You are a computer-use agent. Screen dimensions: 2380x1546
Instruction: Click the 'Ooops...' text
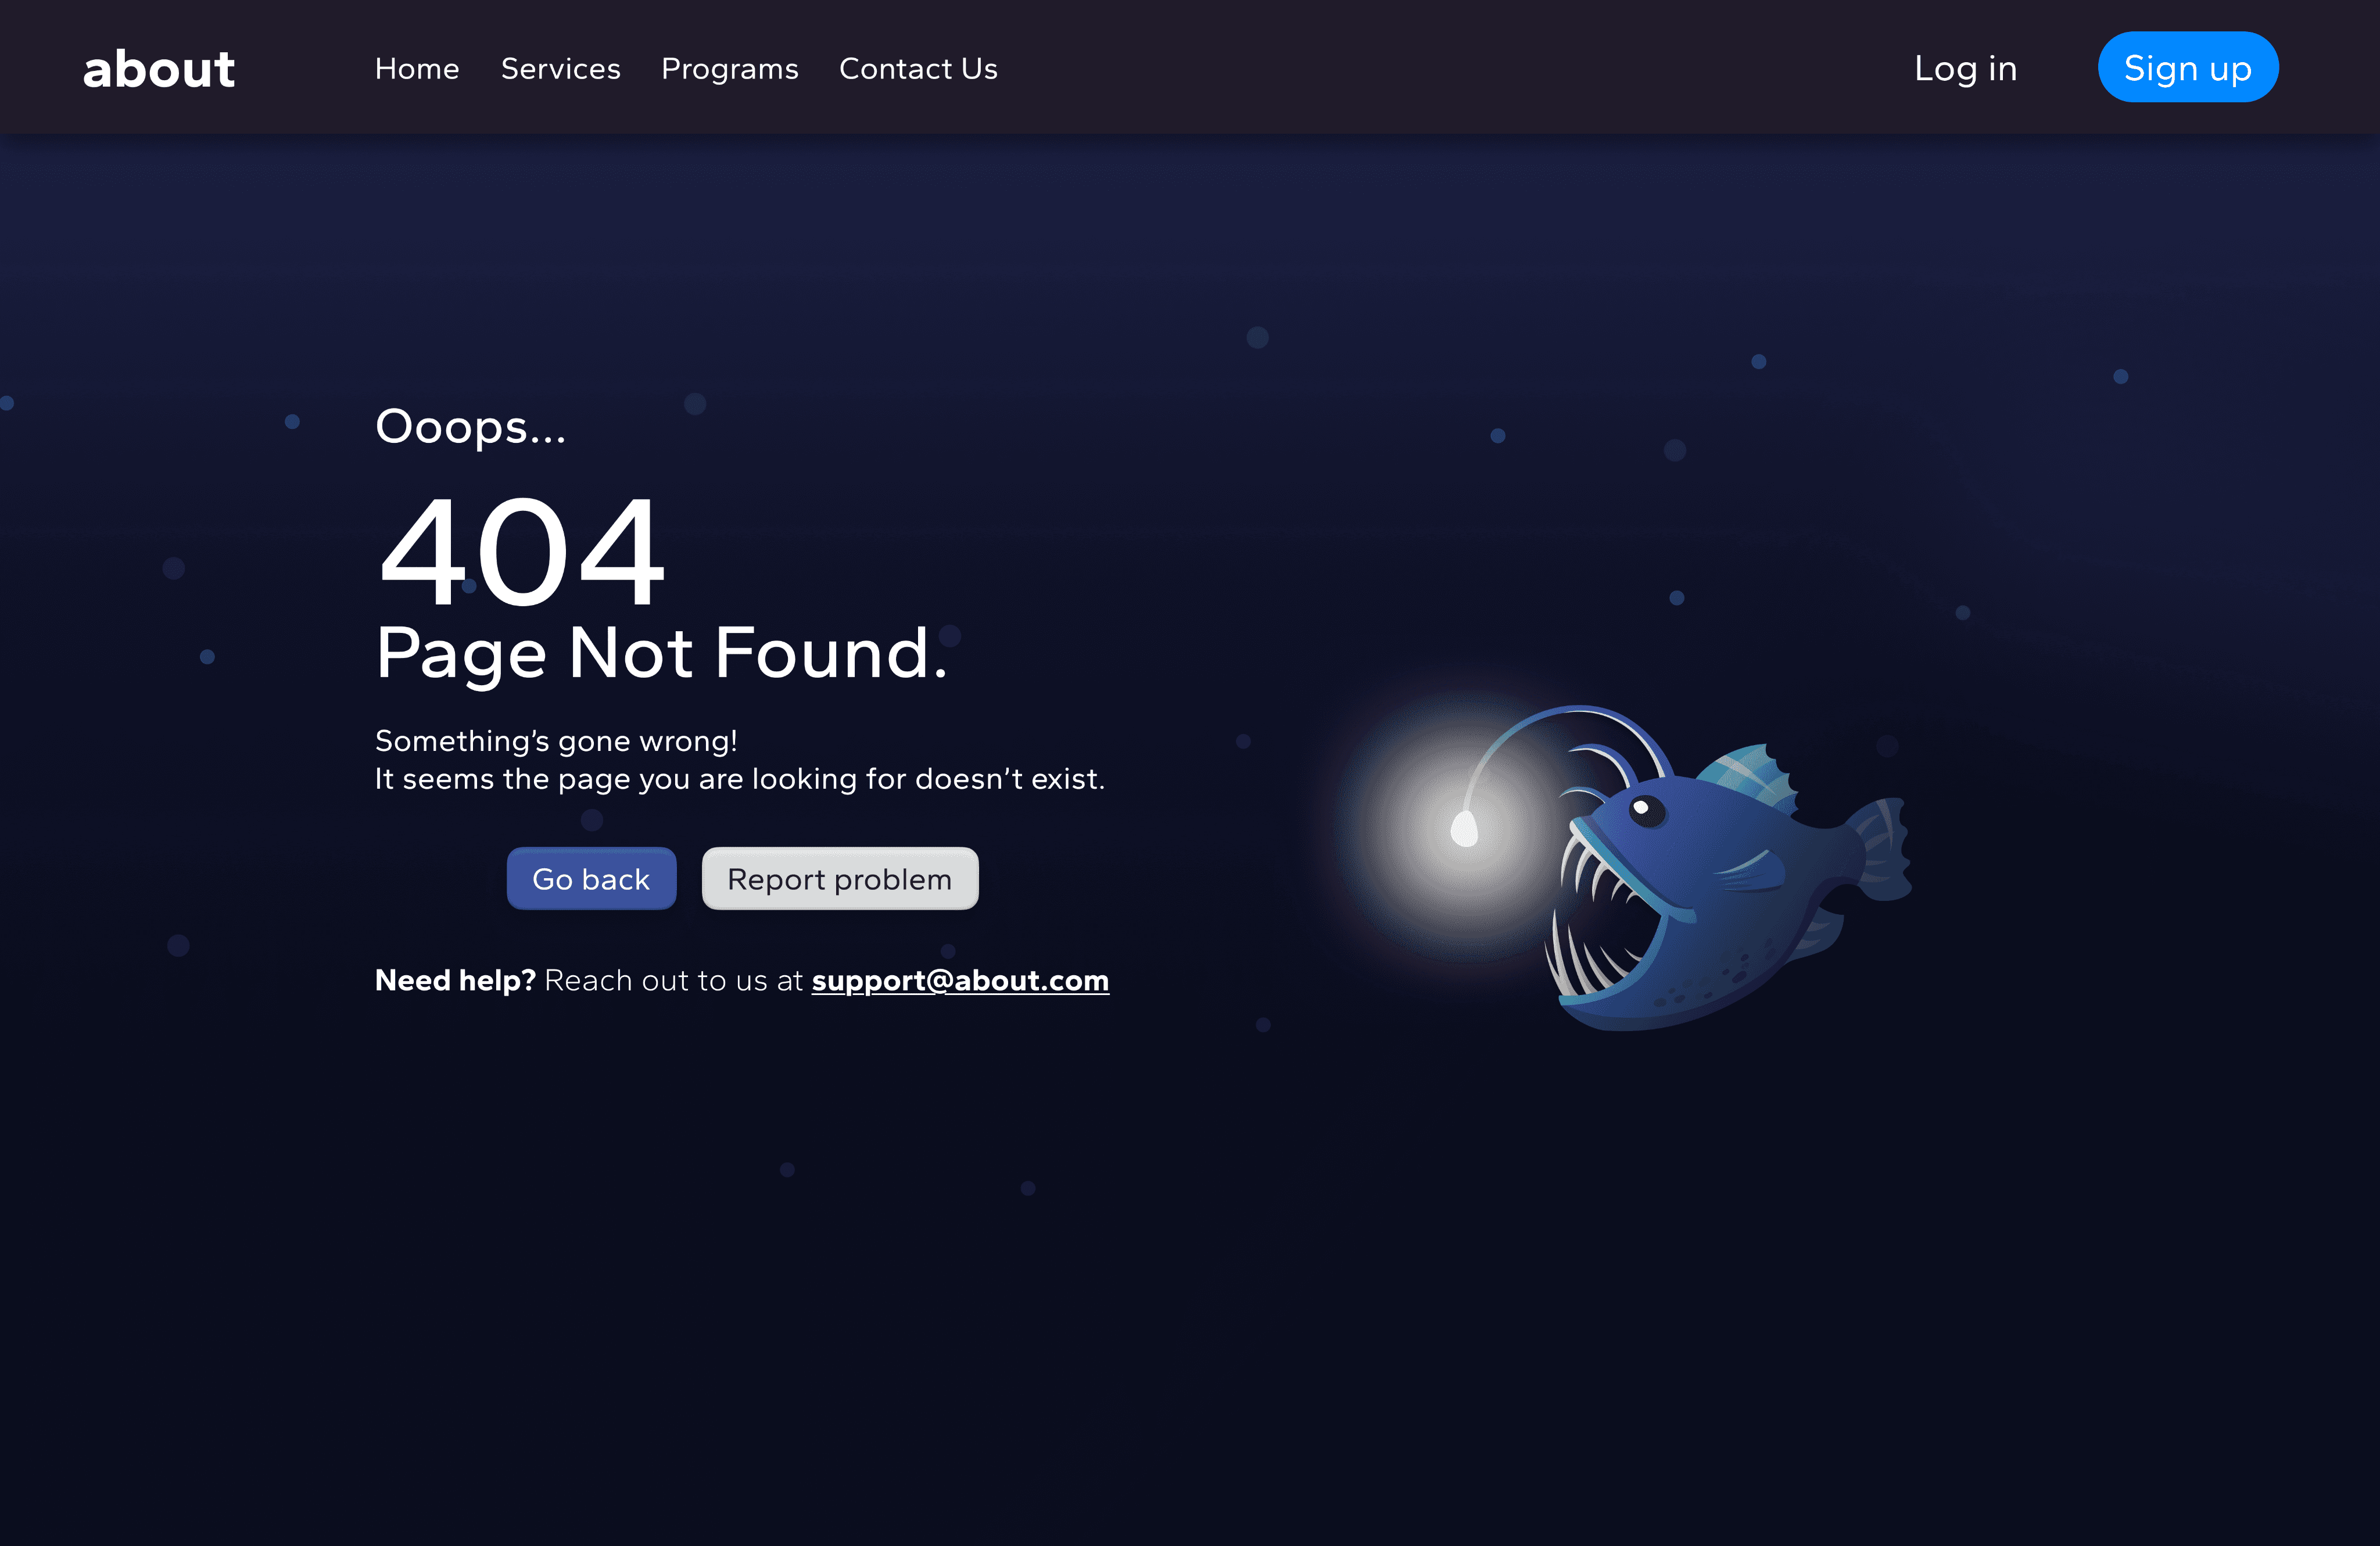(470, 427)
